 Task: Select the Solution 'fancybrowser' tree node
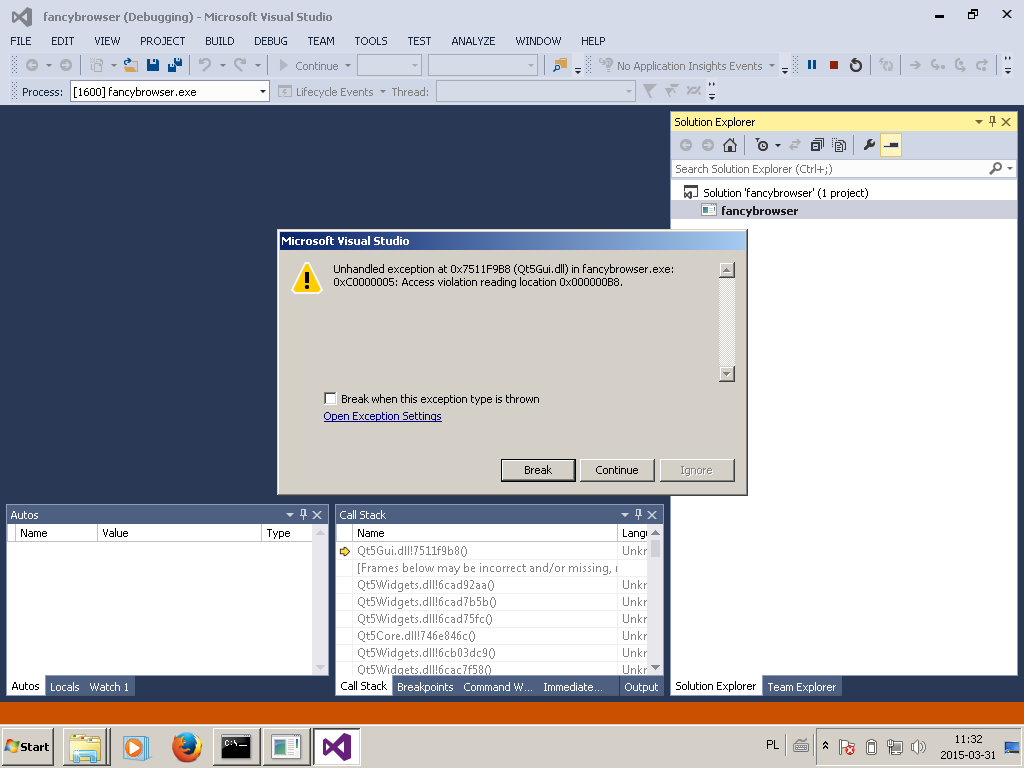click(785, 193)
